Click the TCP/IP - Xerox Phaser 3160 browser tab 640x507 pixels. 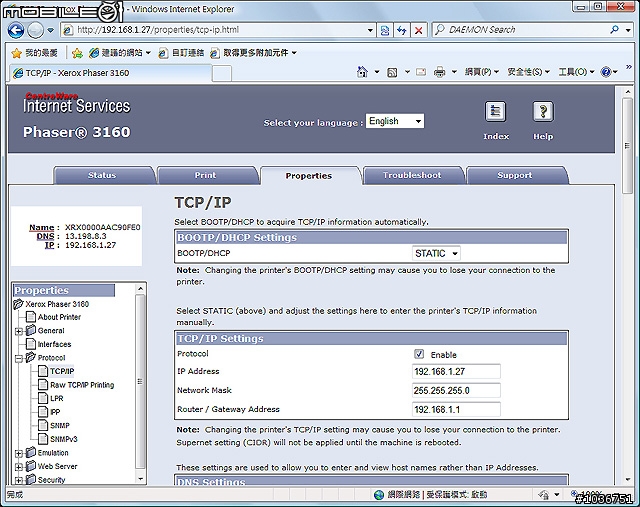pos(110,73)
